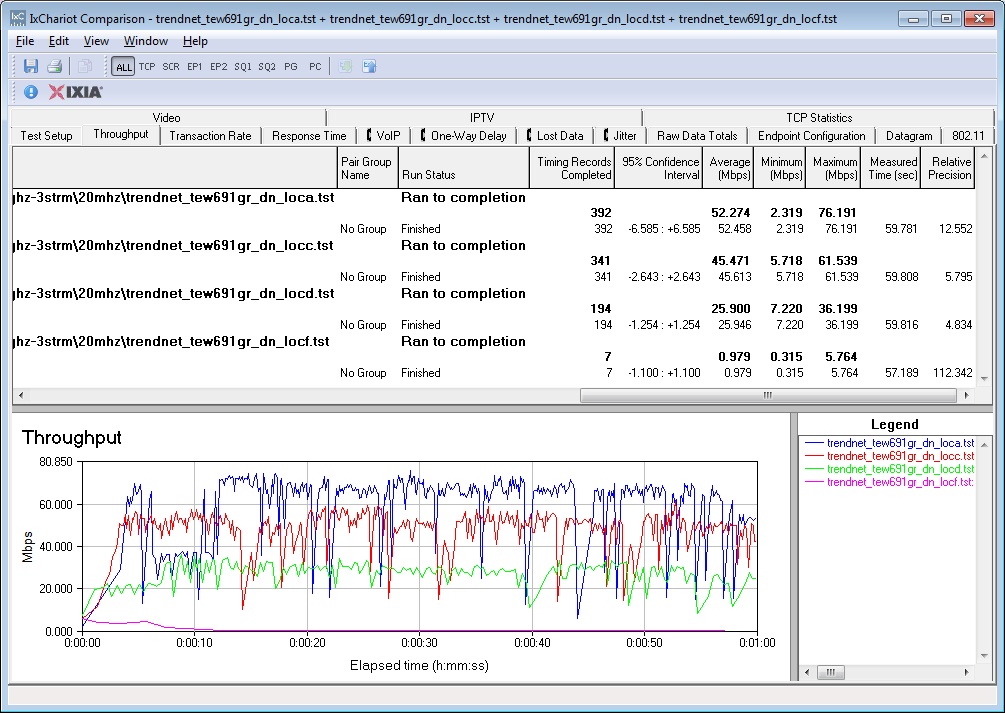Click the 52.458 average throughput cell
Screen dimensions: 1005x713
pyautogui.click(x=735, y=229)
